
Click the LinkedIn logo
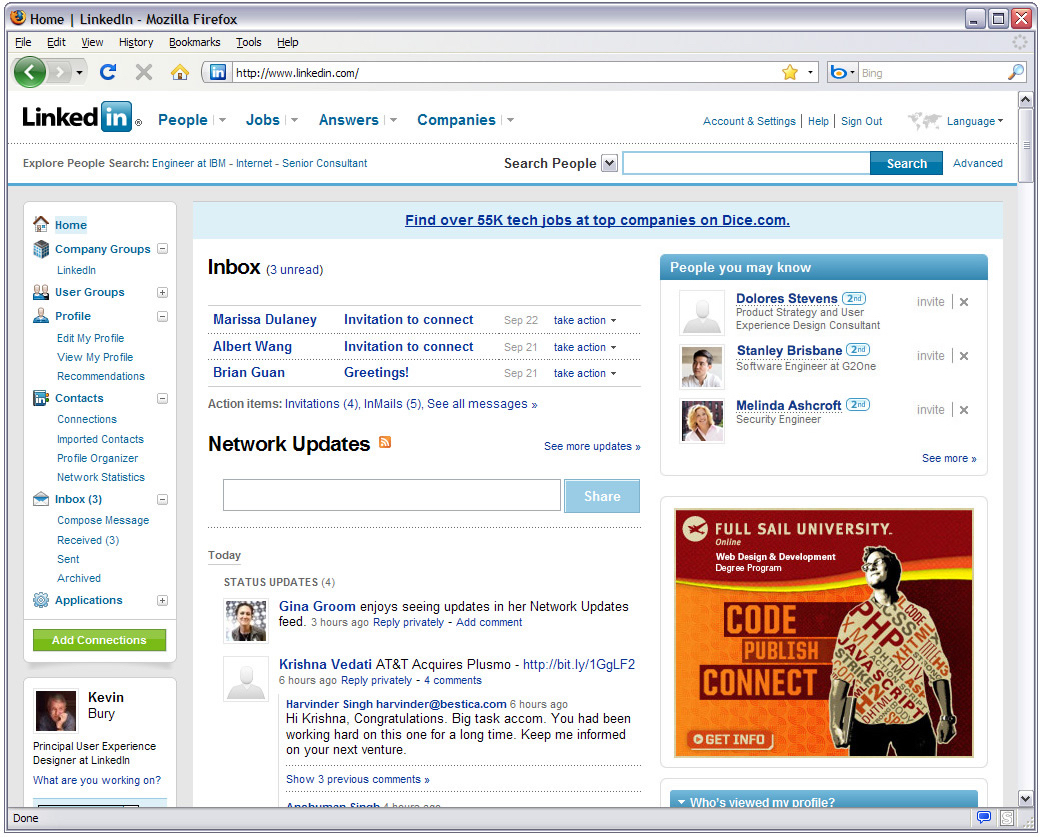82,118
